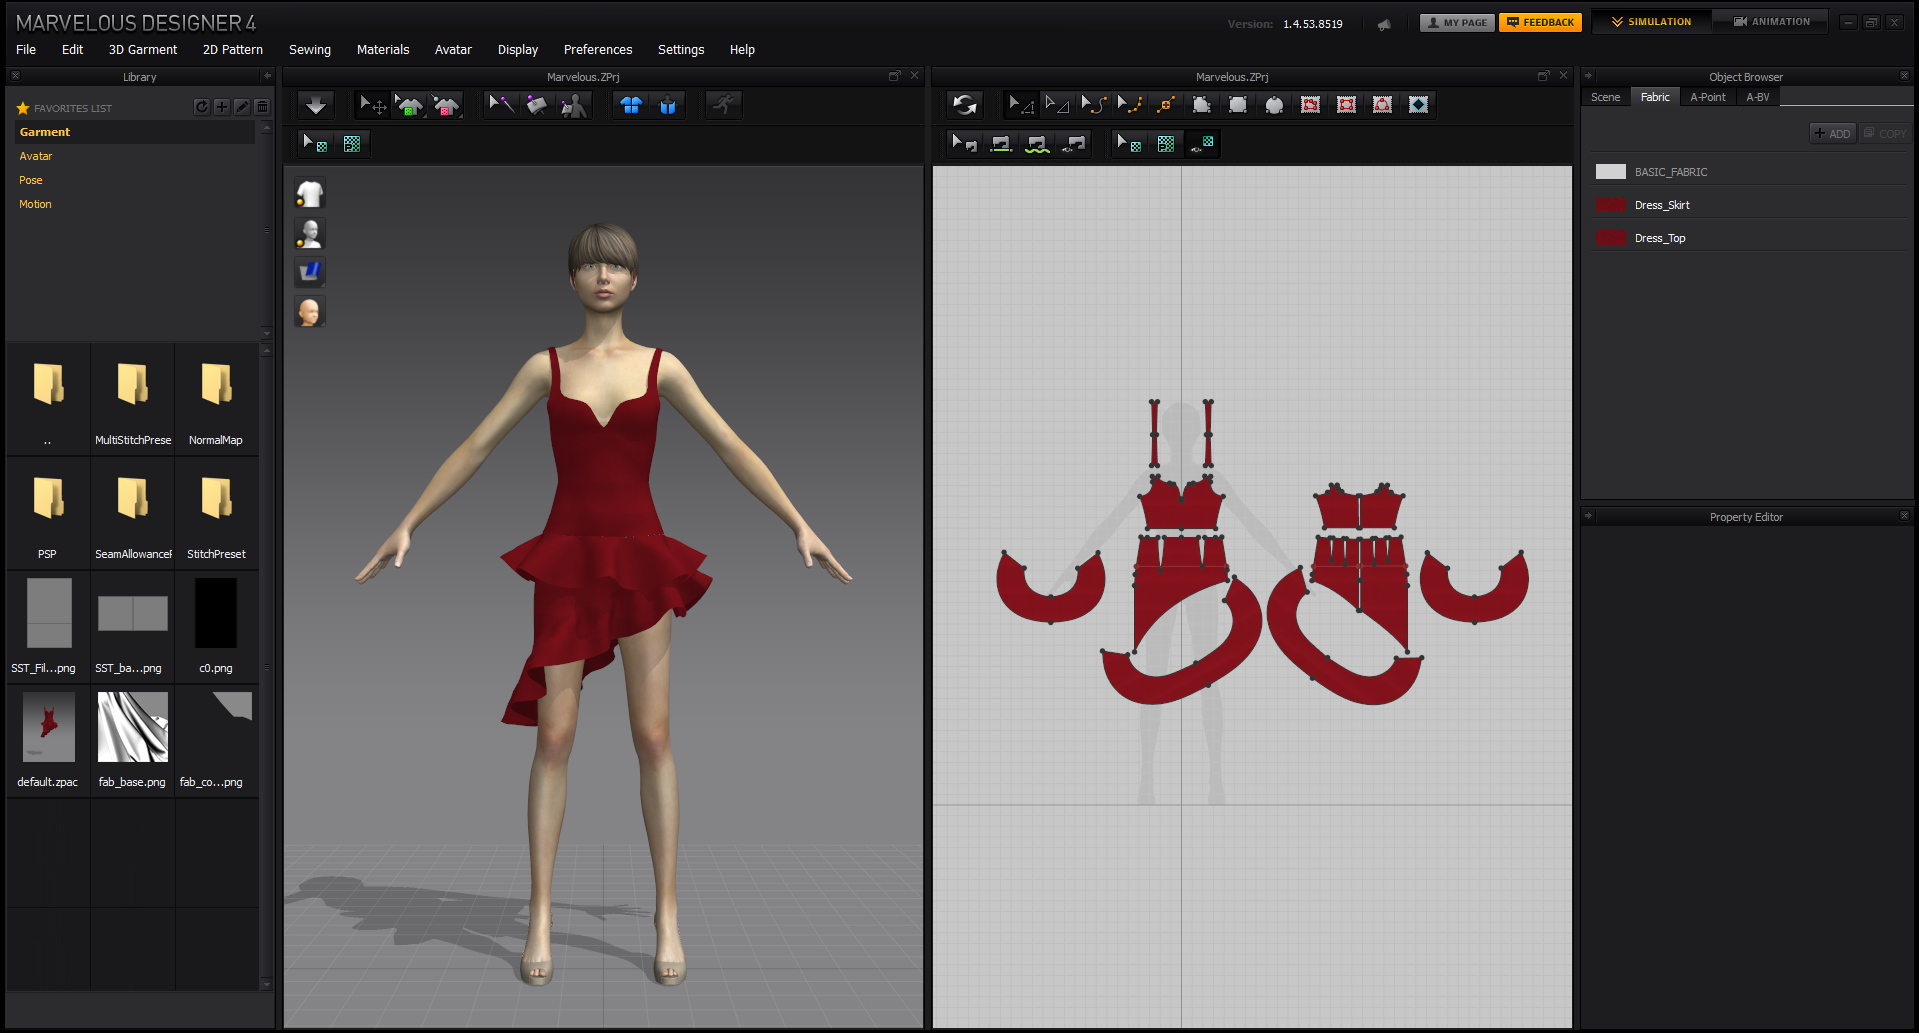Choose the Add Point orange plus tool

click(x=1165, y=105)
